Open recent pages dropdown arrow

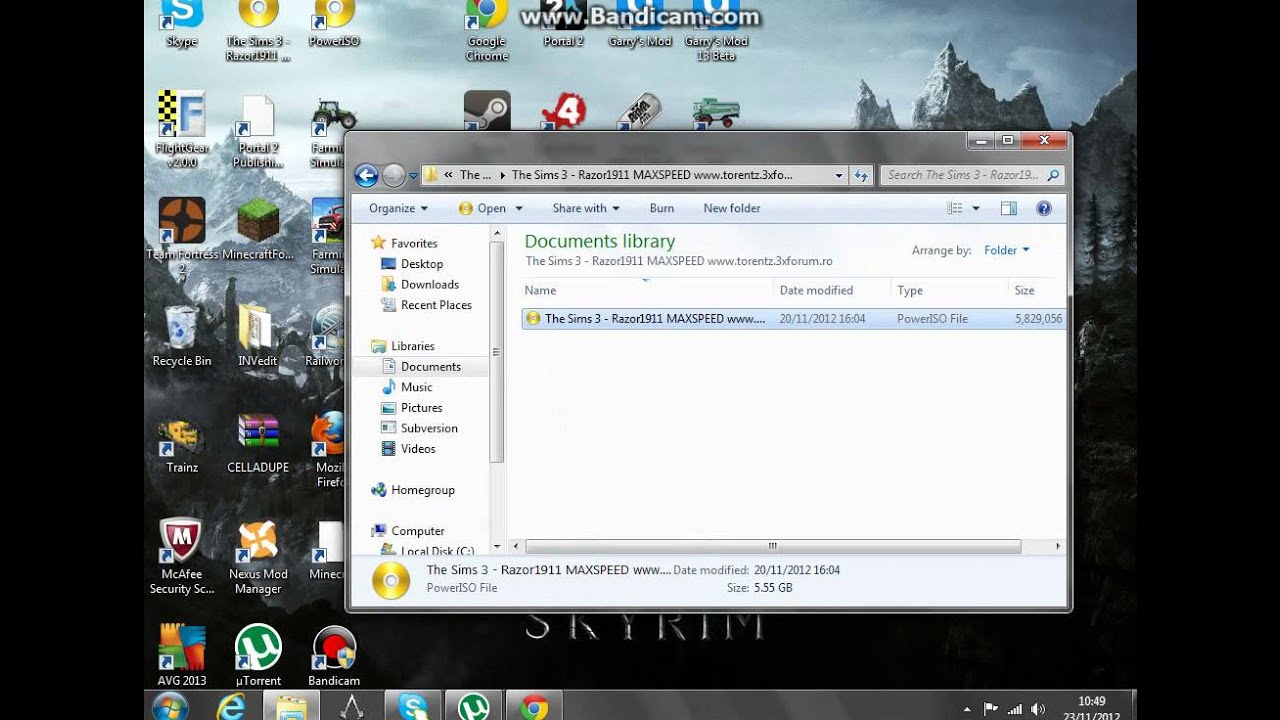tap(413, 177)
